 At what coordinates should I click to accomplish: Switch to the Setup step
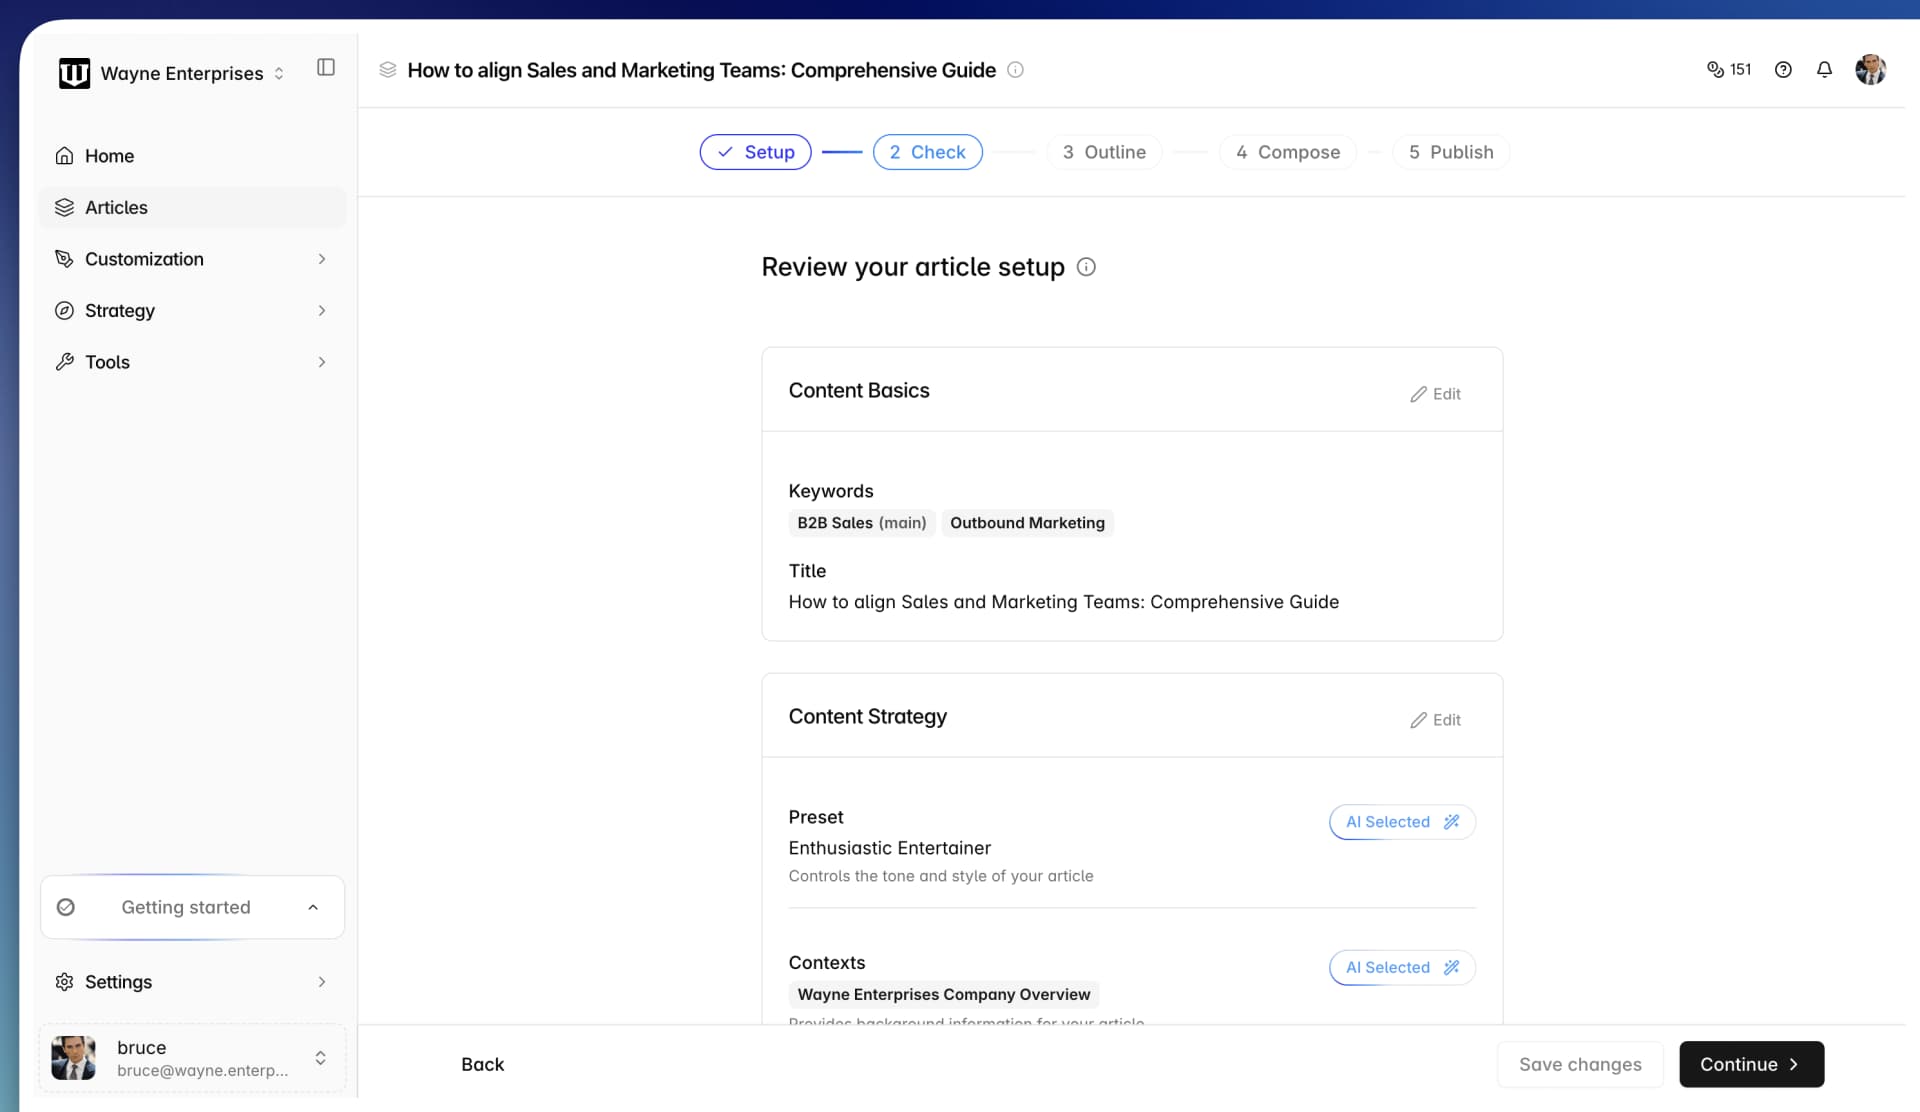[x=755, y=152]
